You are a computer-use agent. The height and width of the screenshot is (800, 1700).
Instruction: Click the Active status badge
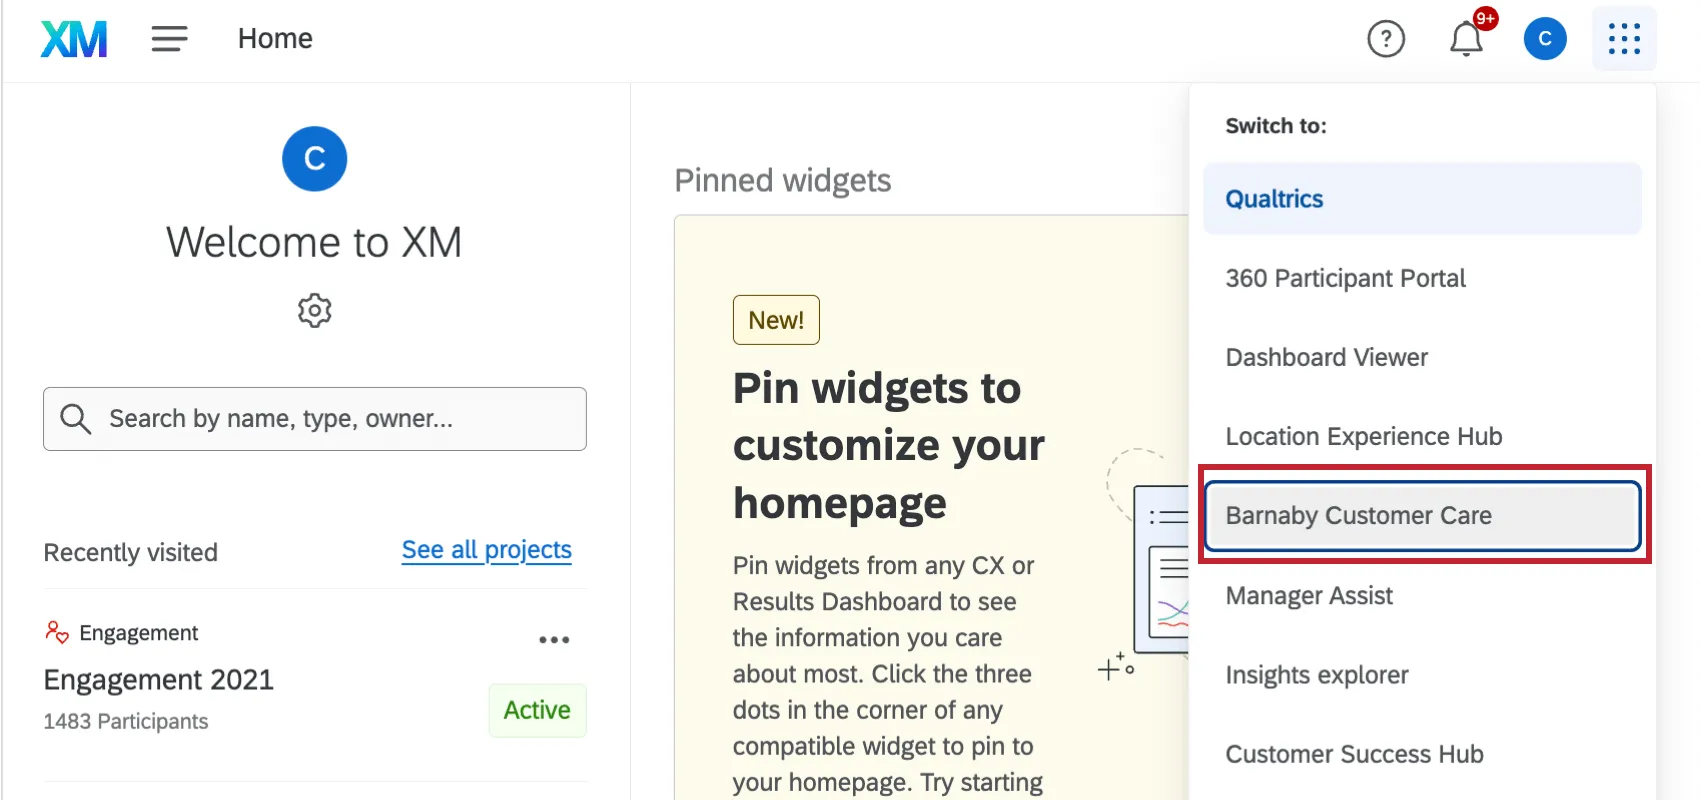[537, 710]
